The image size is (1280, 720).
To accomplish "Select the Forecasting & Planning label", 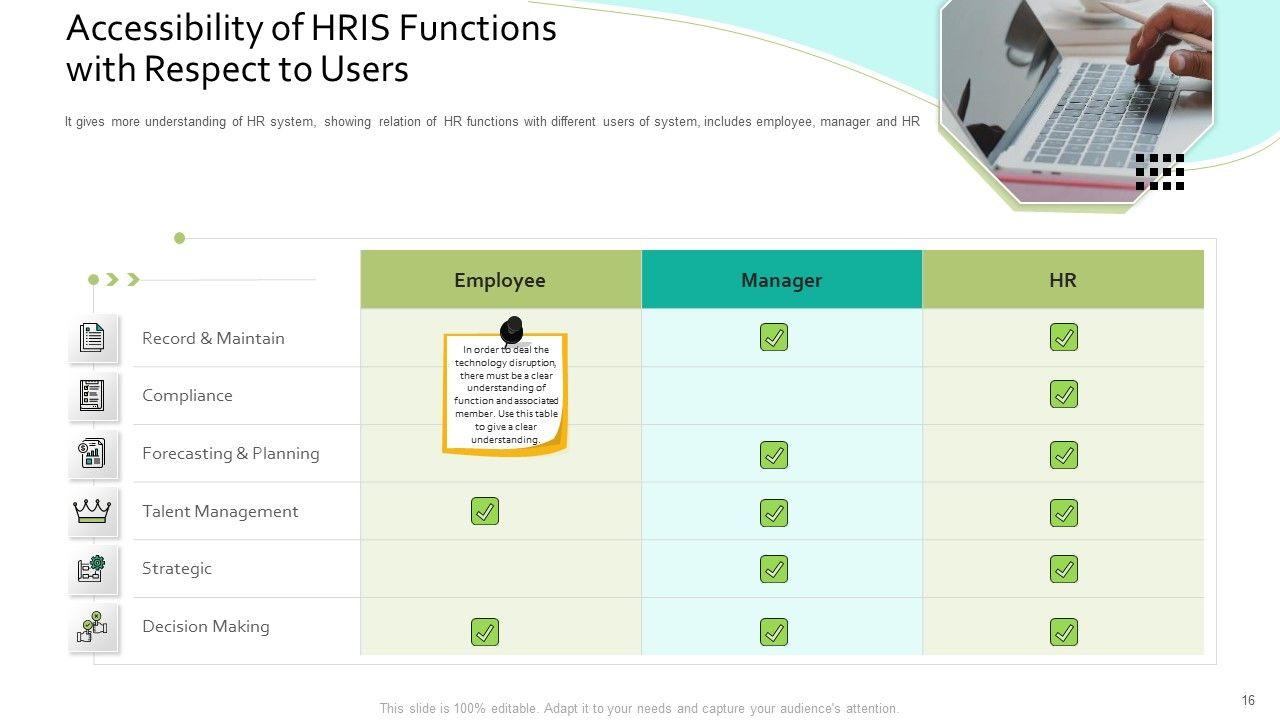I will [231, 454].
